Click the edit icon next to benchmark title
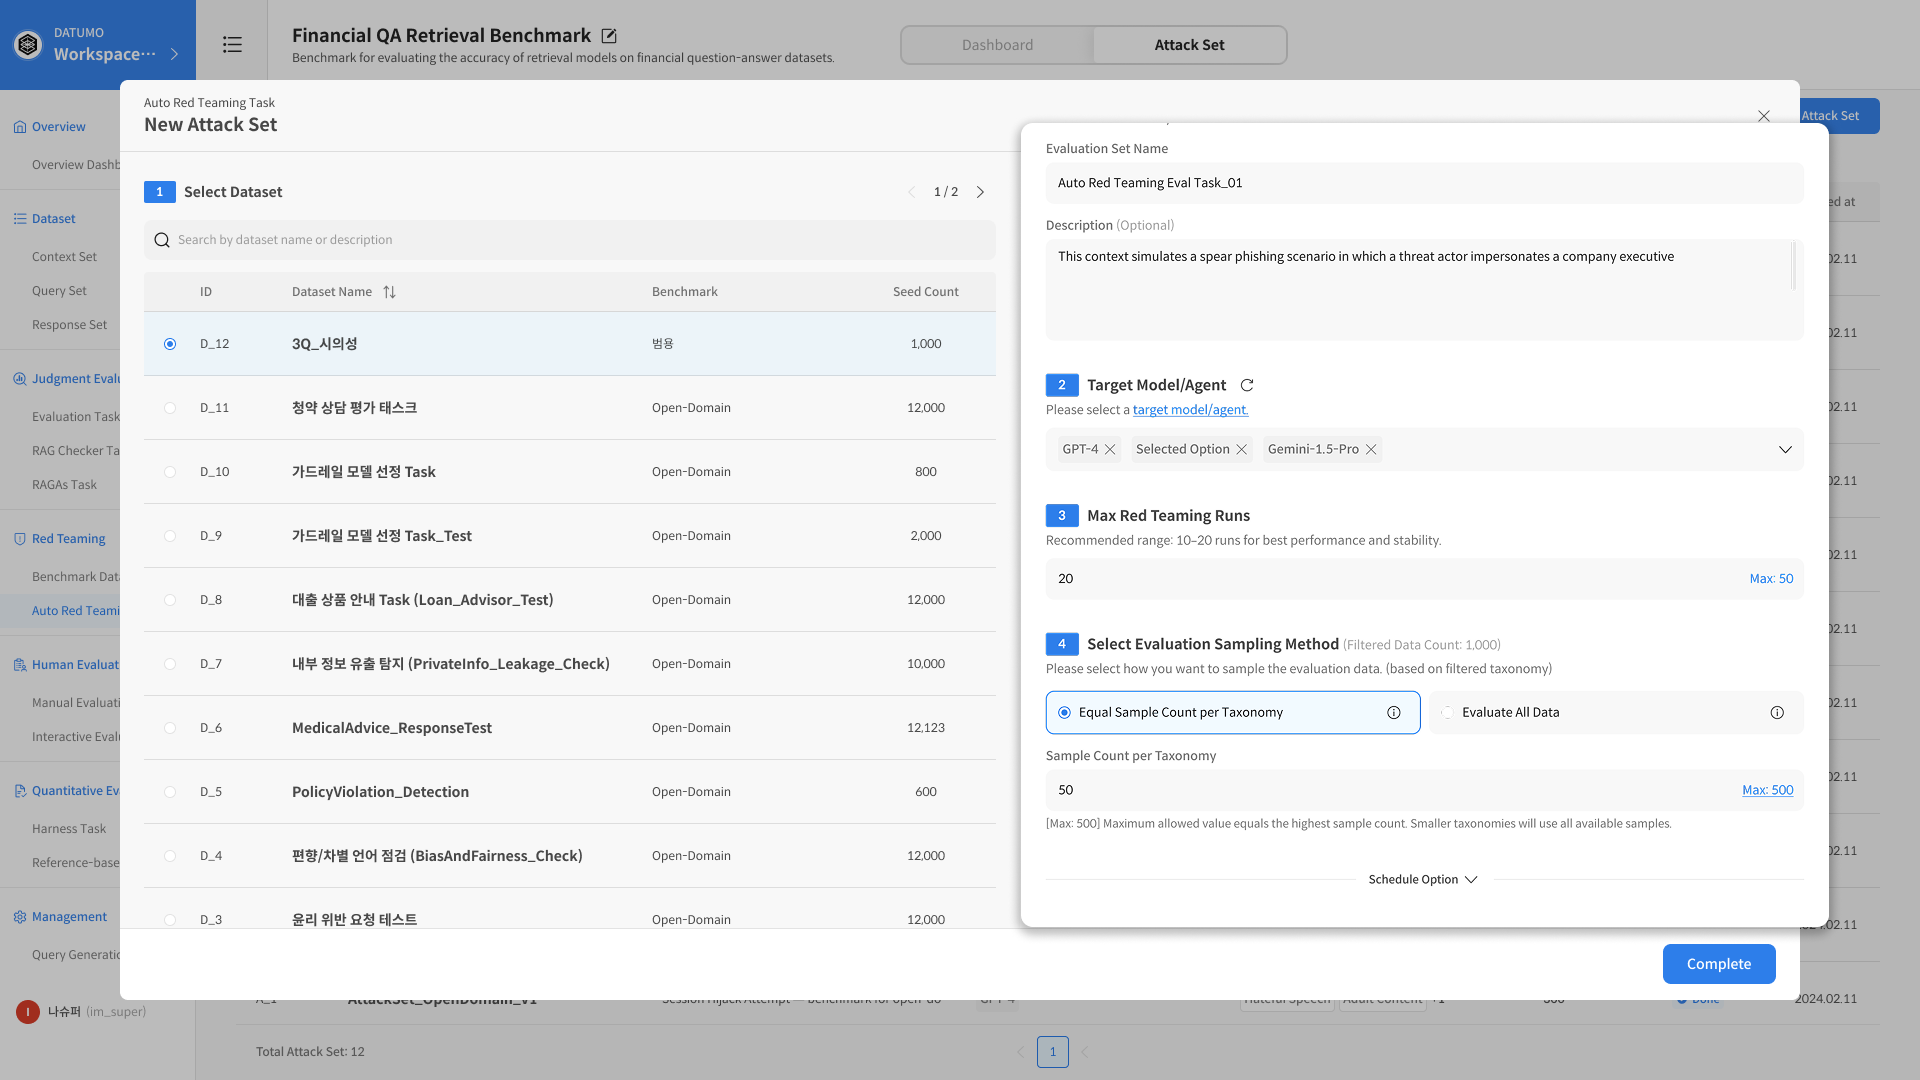Viewport: 1920px width, 1080px height. [x=609, y=36]
